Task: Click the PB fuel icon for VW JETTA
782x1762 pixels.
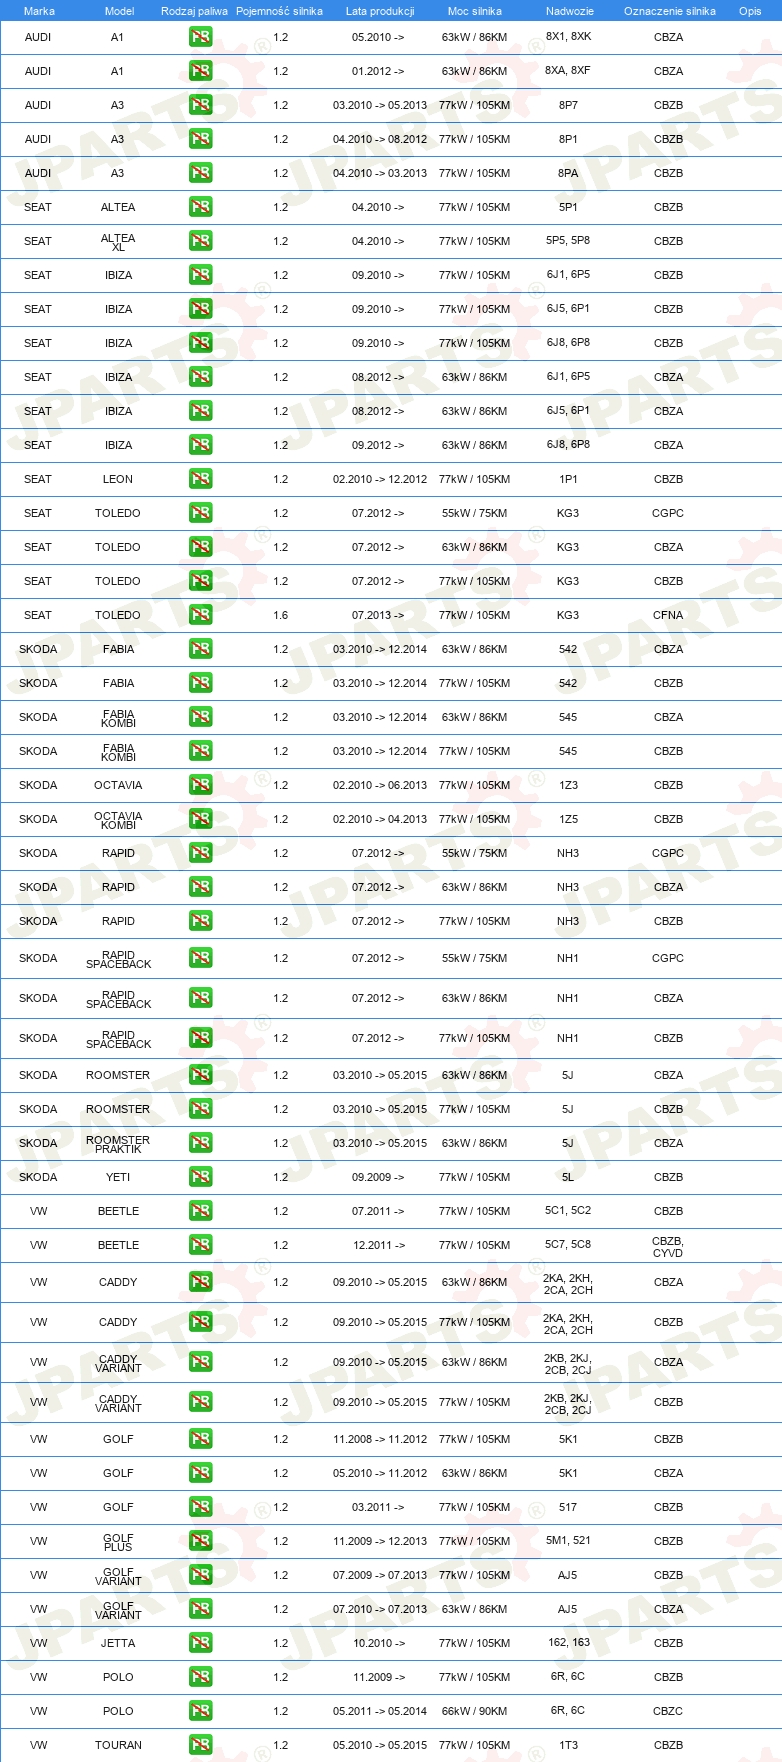Action: (200, 1643)
